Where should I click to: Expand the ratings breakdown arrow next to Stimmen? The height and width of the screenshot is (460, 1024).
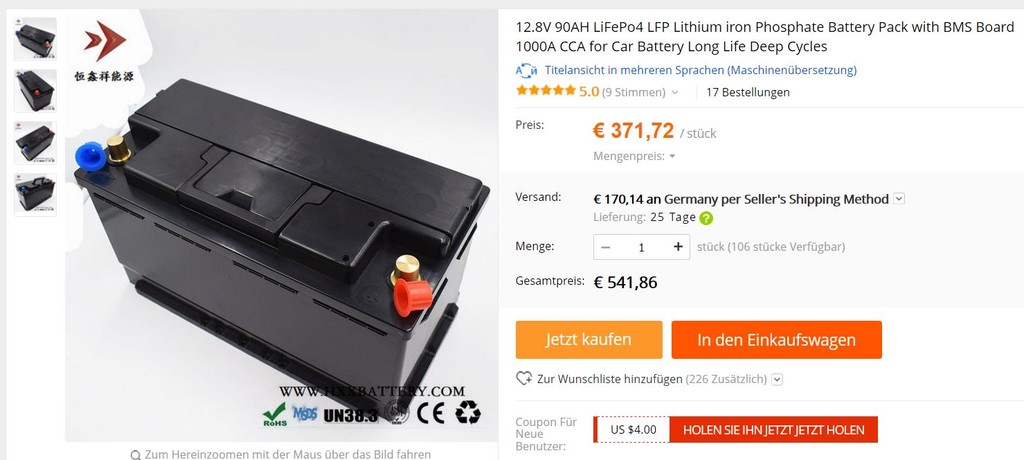coord(675,93)
